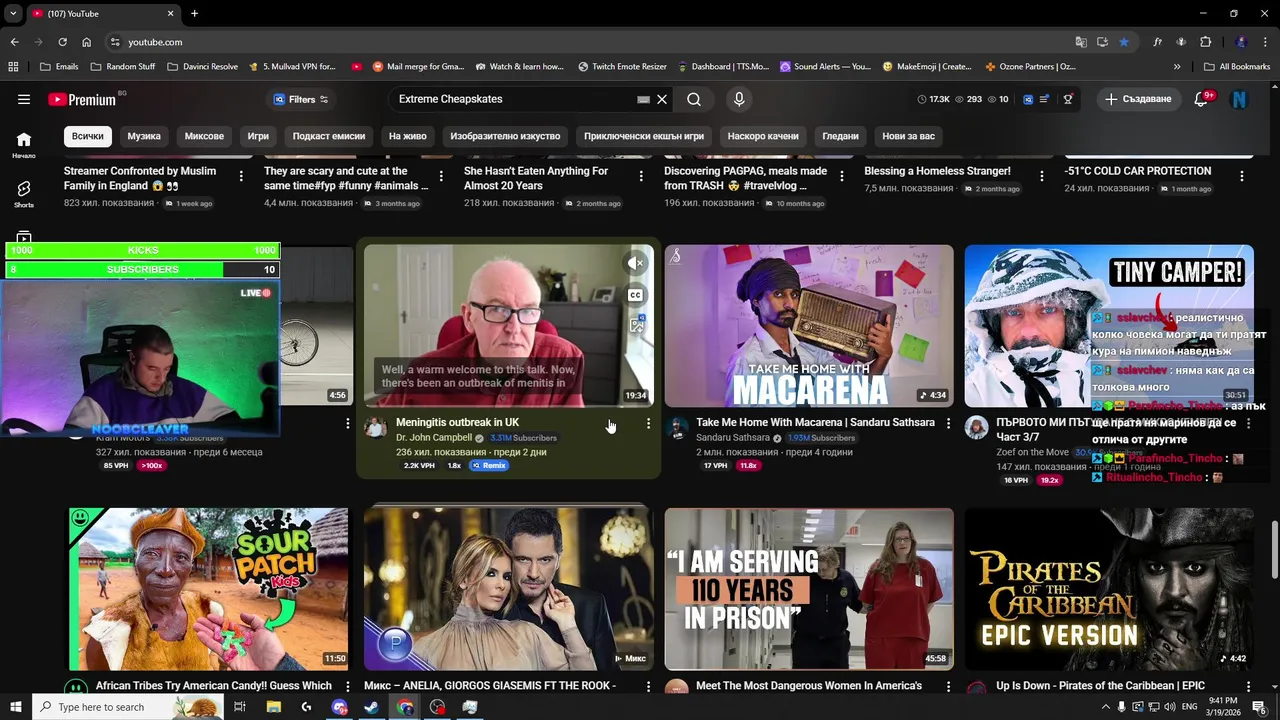Open more options for Discovering PAGPAG video

pos(841,176)
